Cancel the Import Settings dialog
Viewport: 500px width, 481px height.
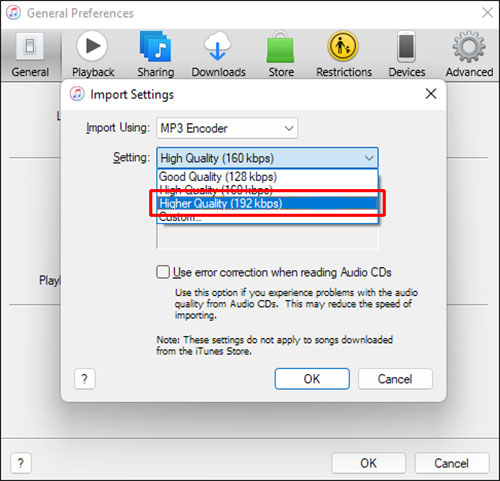(x=395, y=379)
